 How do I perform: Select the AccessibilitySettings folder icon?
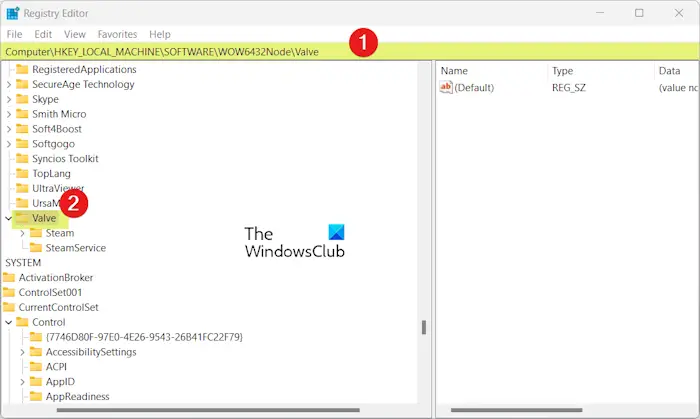tap(36, 352)
